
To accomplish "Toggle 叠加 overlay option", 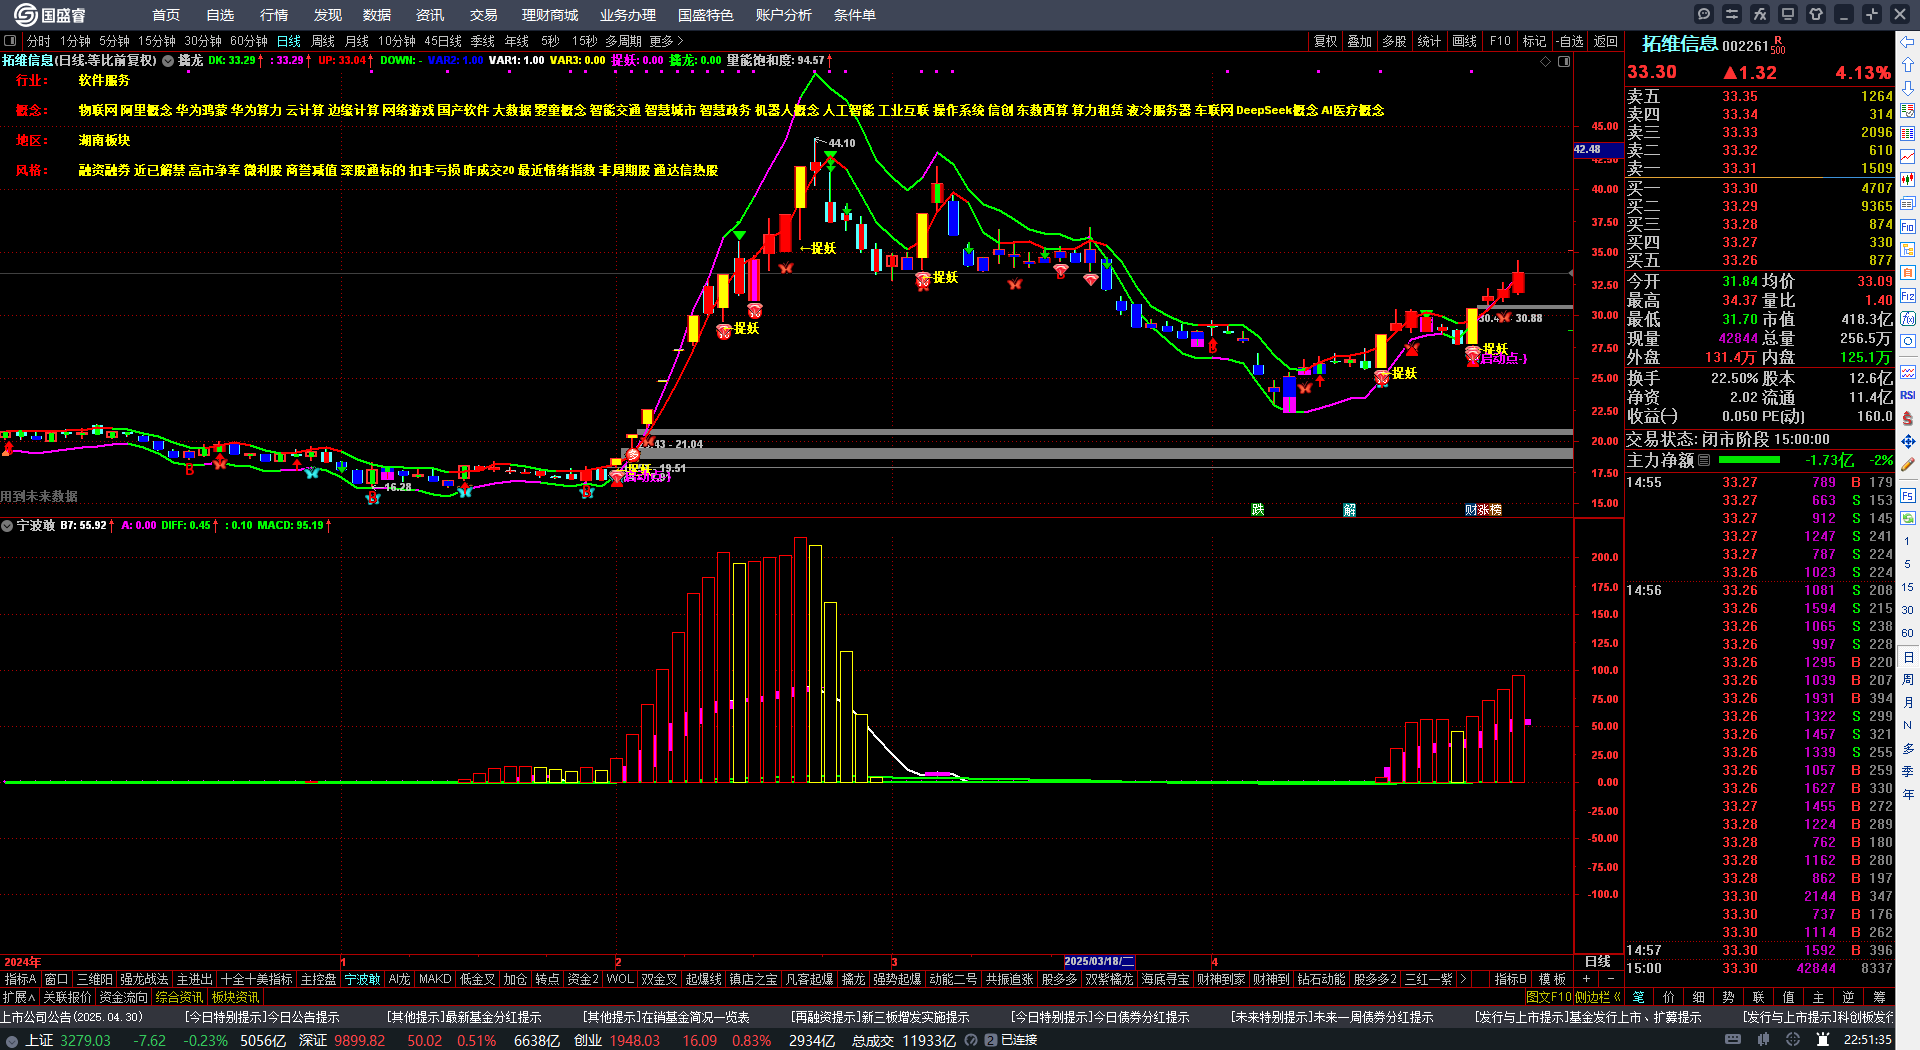I will (x=1360, y=41).
